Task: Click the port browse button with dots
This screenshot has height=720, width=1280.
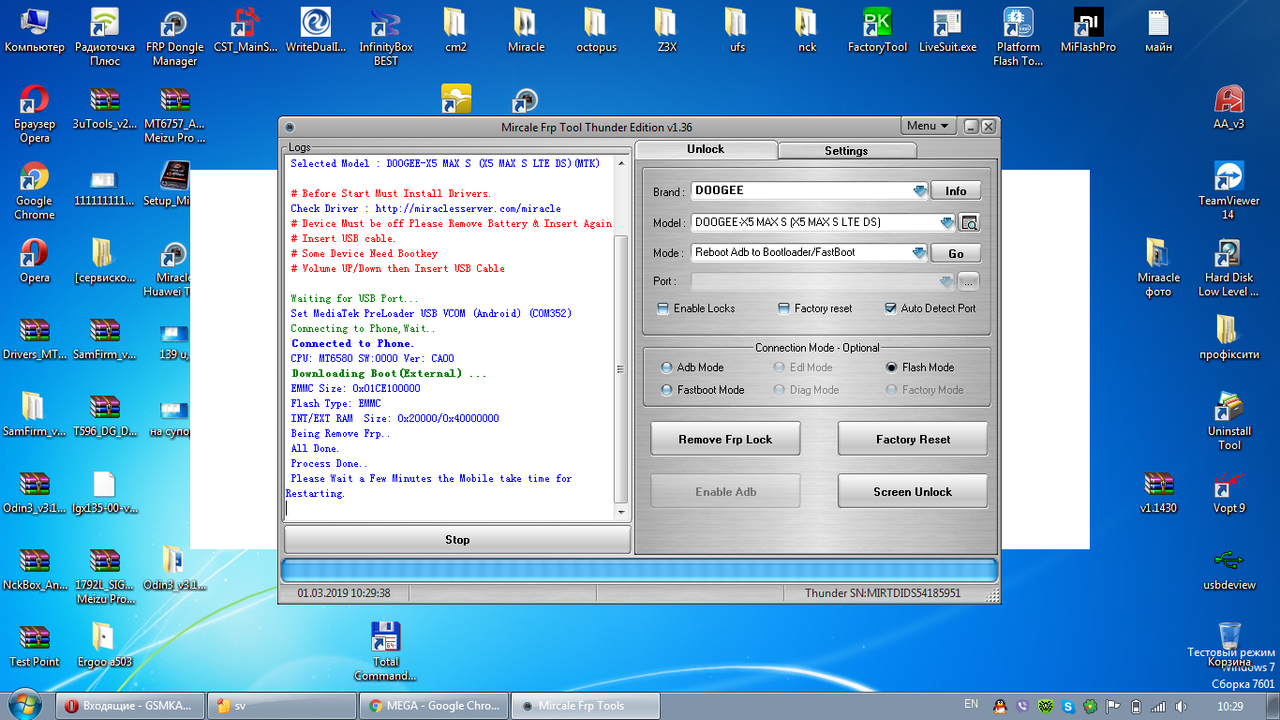Action: pos(968,281)
